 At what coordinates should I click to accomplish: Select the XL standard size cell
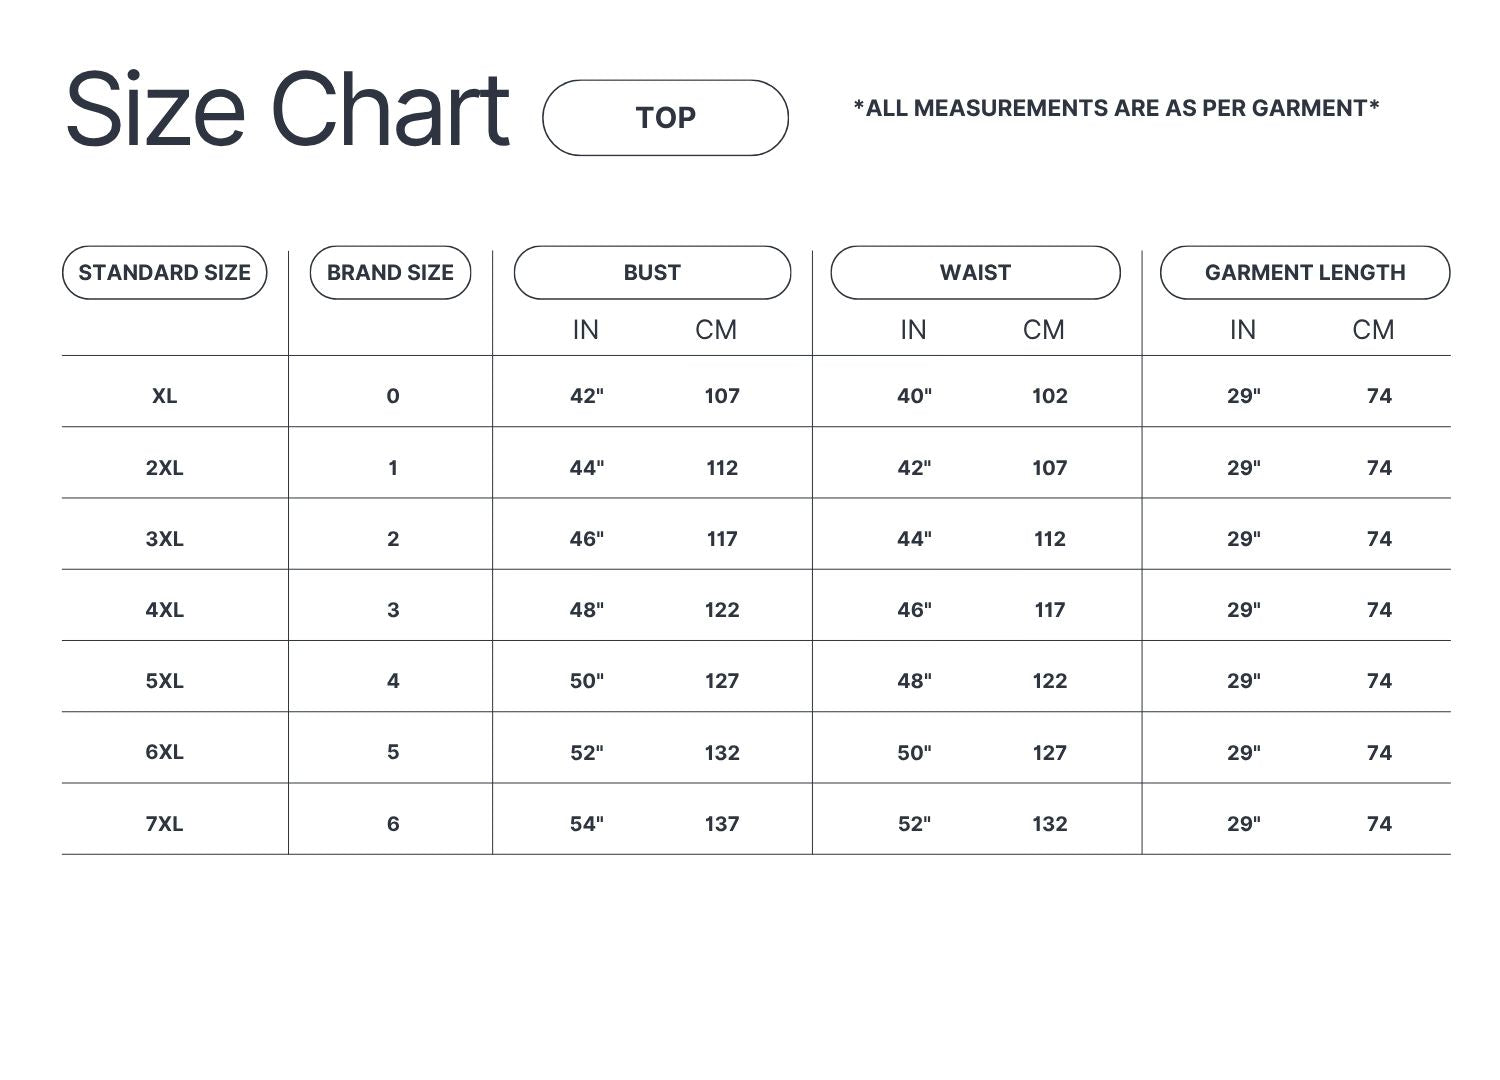[165, 396]
